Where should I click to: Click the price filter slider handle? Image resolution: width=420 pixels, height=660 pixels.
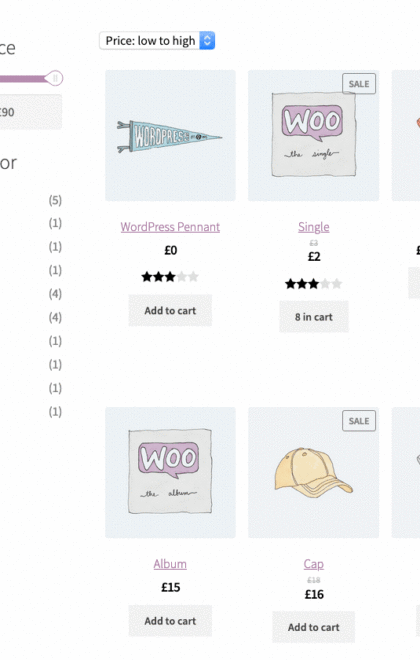(x=54, y=78)
